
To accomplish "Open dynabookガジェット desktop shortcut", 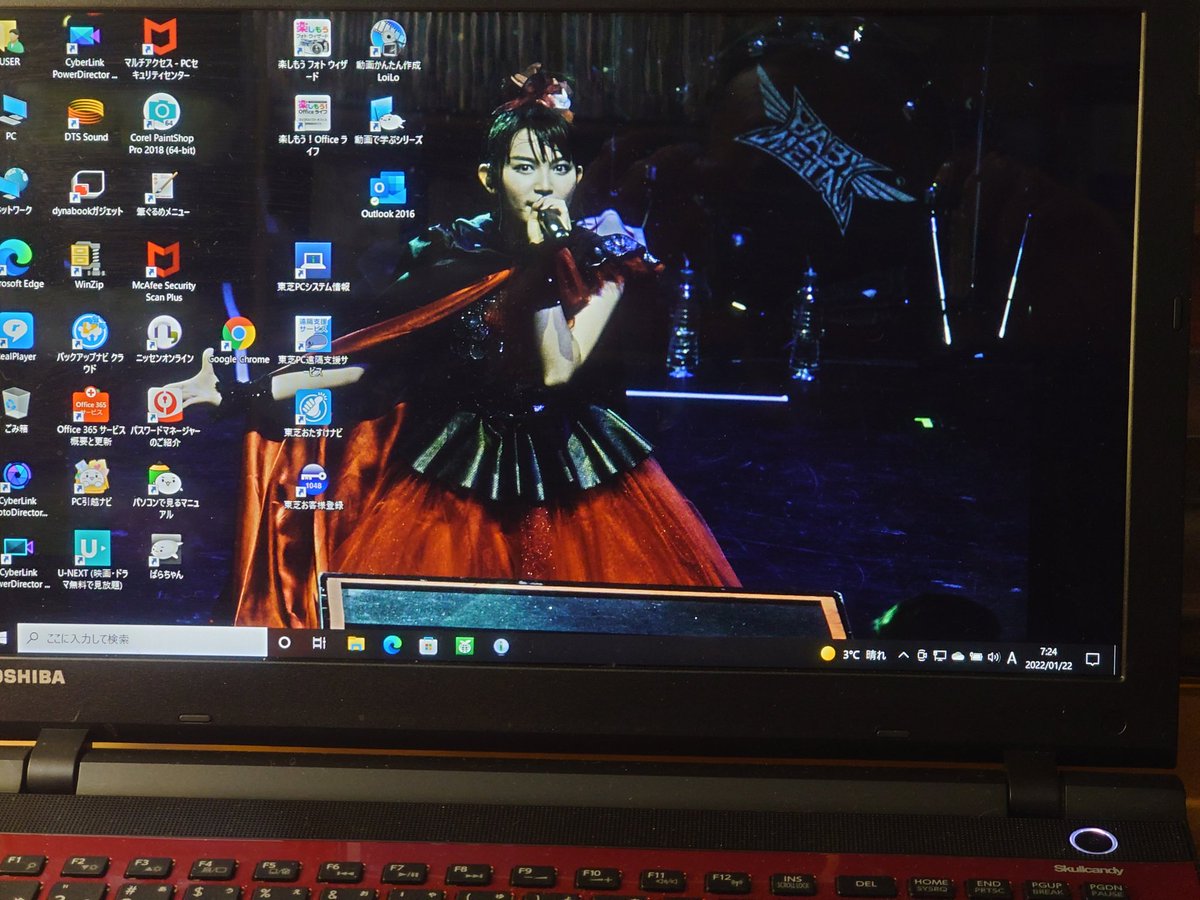I will [x=87, y=193].
